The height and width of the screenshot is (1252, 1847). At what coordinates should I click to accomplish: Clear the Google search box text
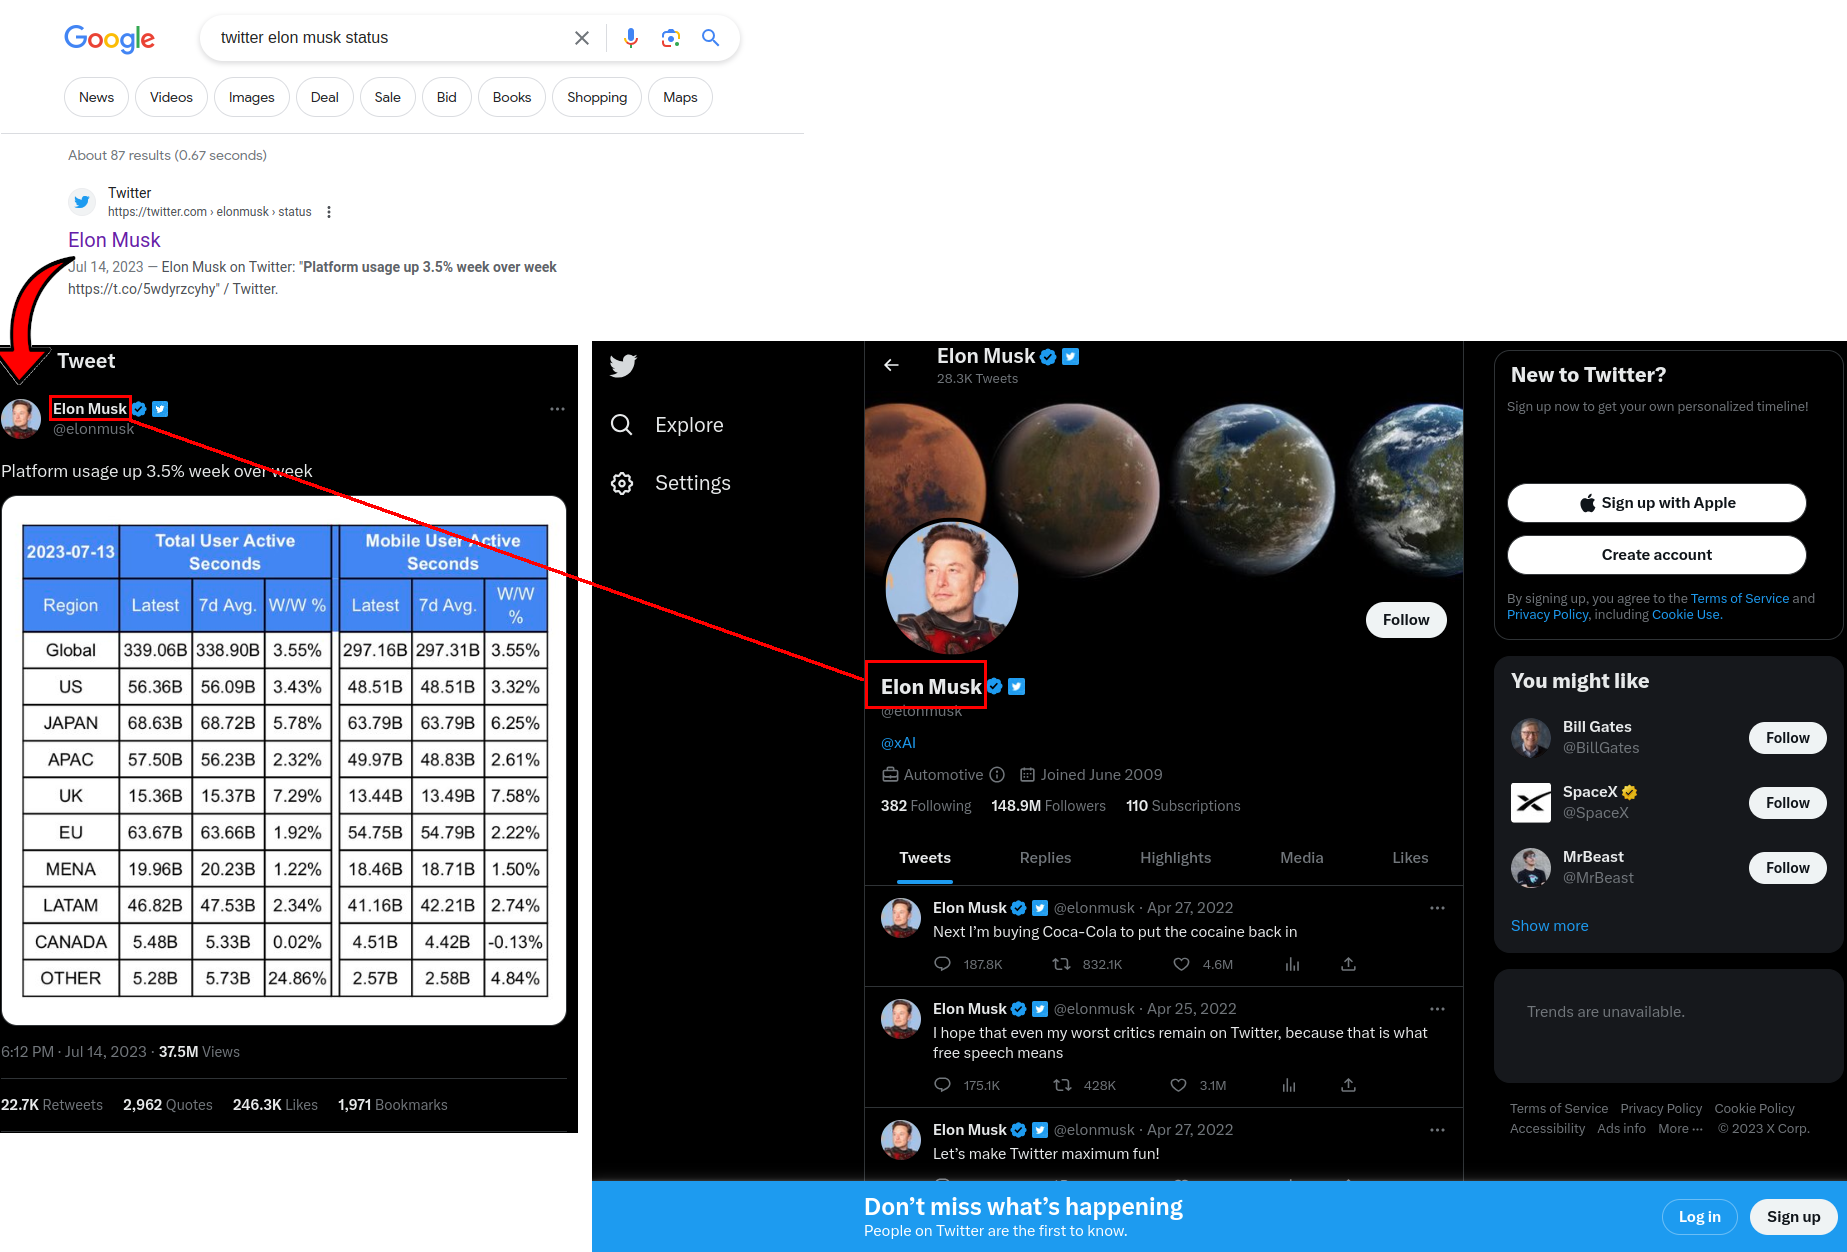(x=582, y=38)
